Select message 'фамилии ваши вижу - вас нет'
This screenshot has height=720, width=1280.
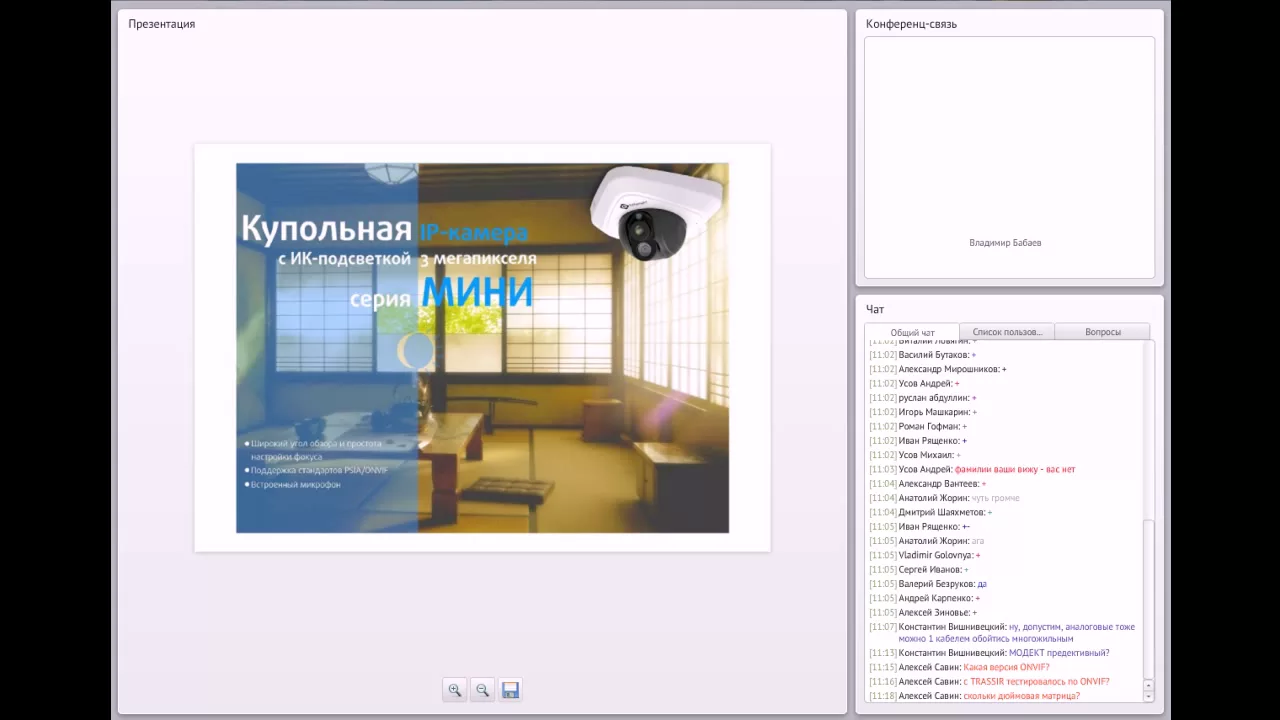point(1015,469)
